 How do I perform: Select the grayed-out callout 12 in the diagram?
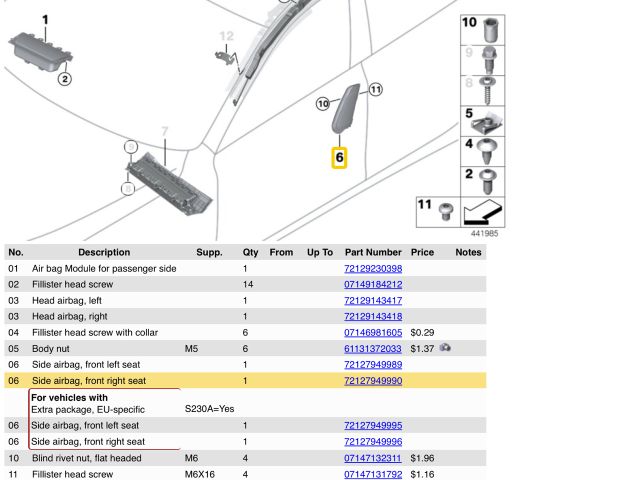(227, 37)
